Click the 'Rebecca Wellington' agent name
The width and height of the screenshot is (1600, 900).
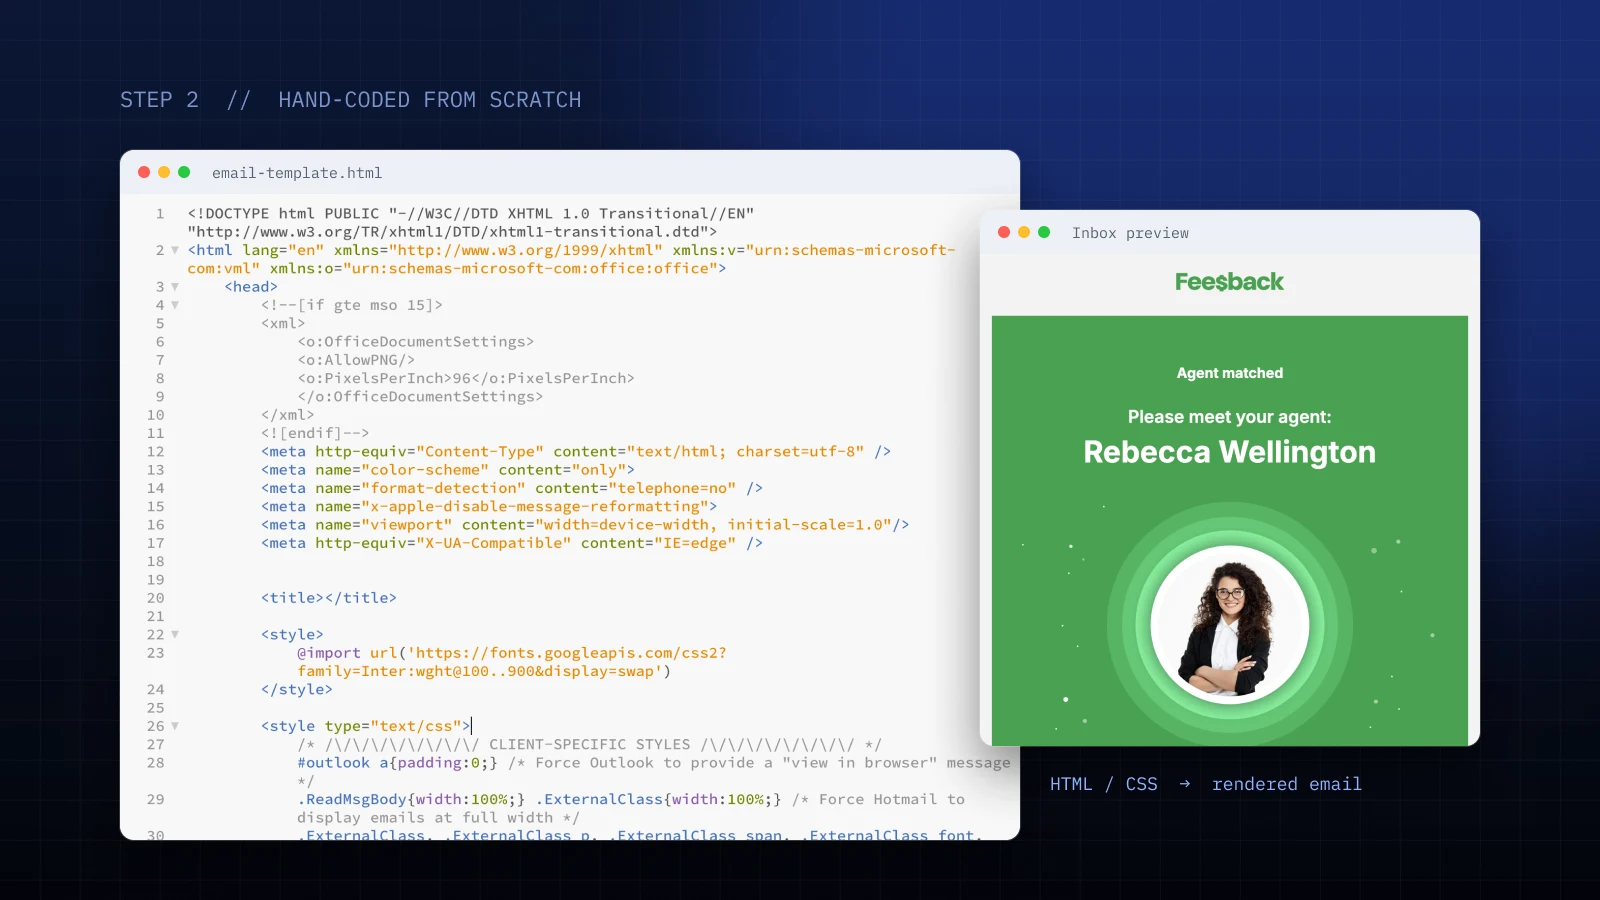point(1229,452)
